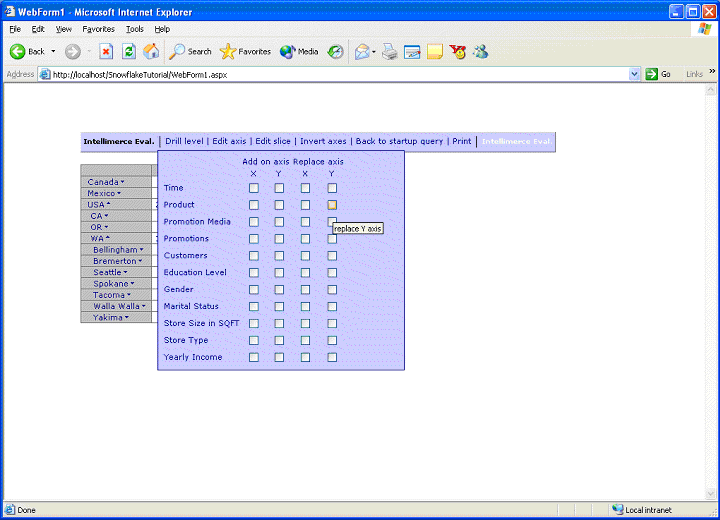
Task: Click the Drill level link
Action: [184, 141]
